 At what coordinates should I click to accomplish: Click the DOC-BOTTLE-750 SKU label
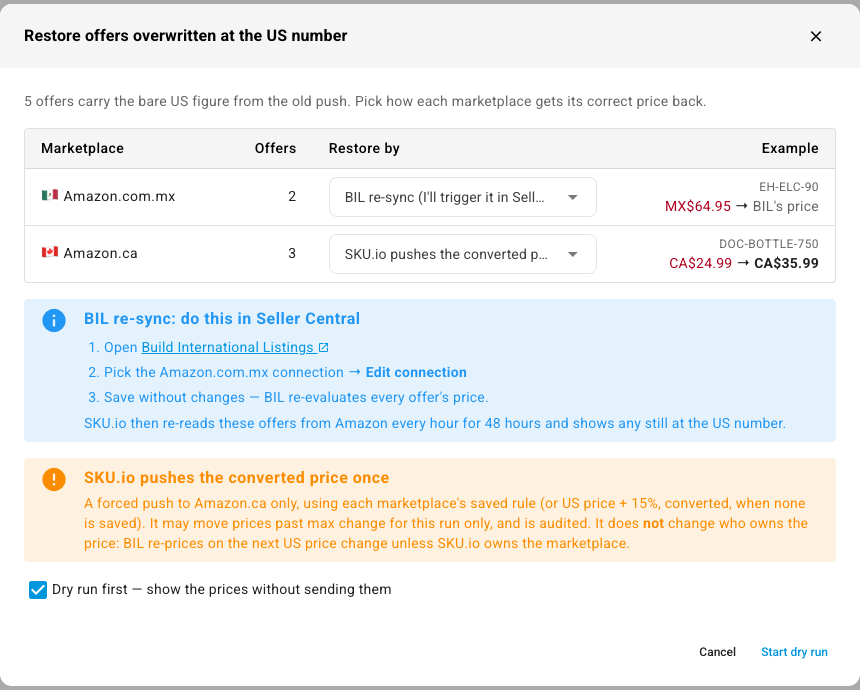pyautogui.click(x=768, y=244)
